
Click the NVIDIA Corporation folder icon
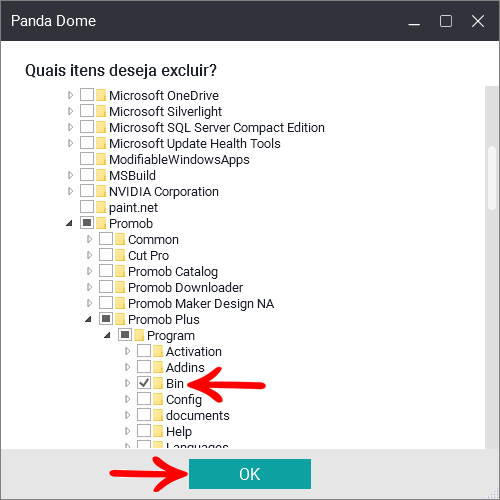(101, 191)
